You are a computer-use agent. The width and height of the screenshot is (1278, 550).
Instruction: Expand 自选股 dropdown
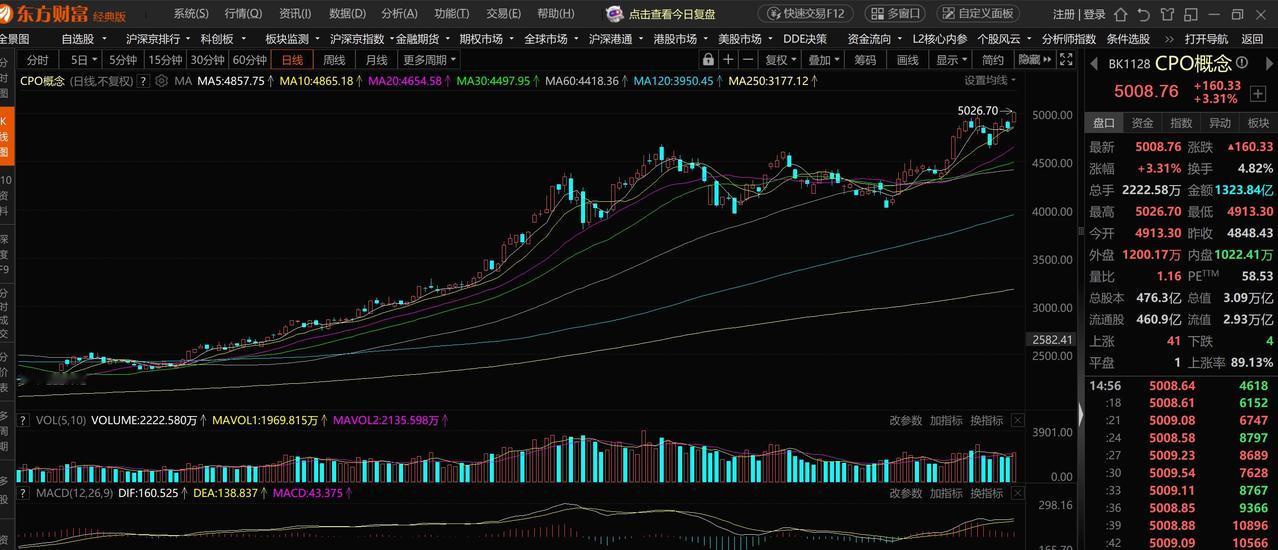tap(83, 39)
